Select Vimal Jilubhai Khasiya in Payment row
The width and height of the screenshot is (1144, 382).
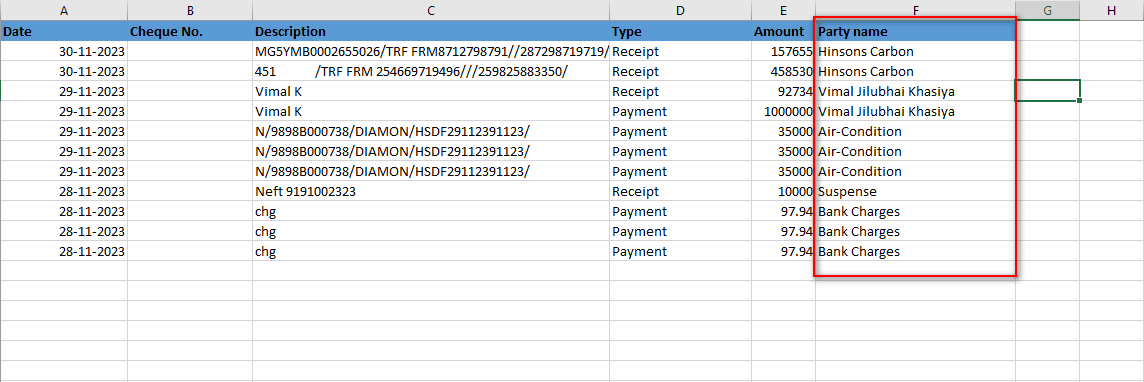915,112
